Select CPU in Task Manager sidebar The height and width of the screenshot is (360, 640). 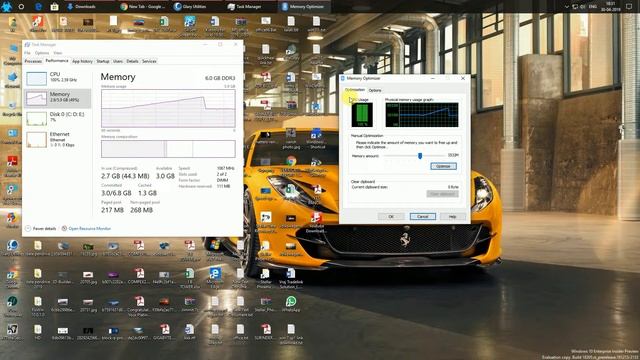pos(58,78)
